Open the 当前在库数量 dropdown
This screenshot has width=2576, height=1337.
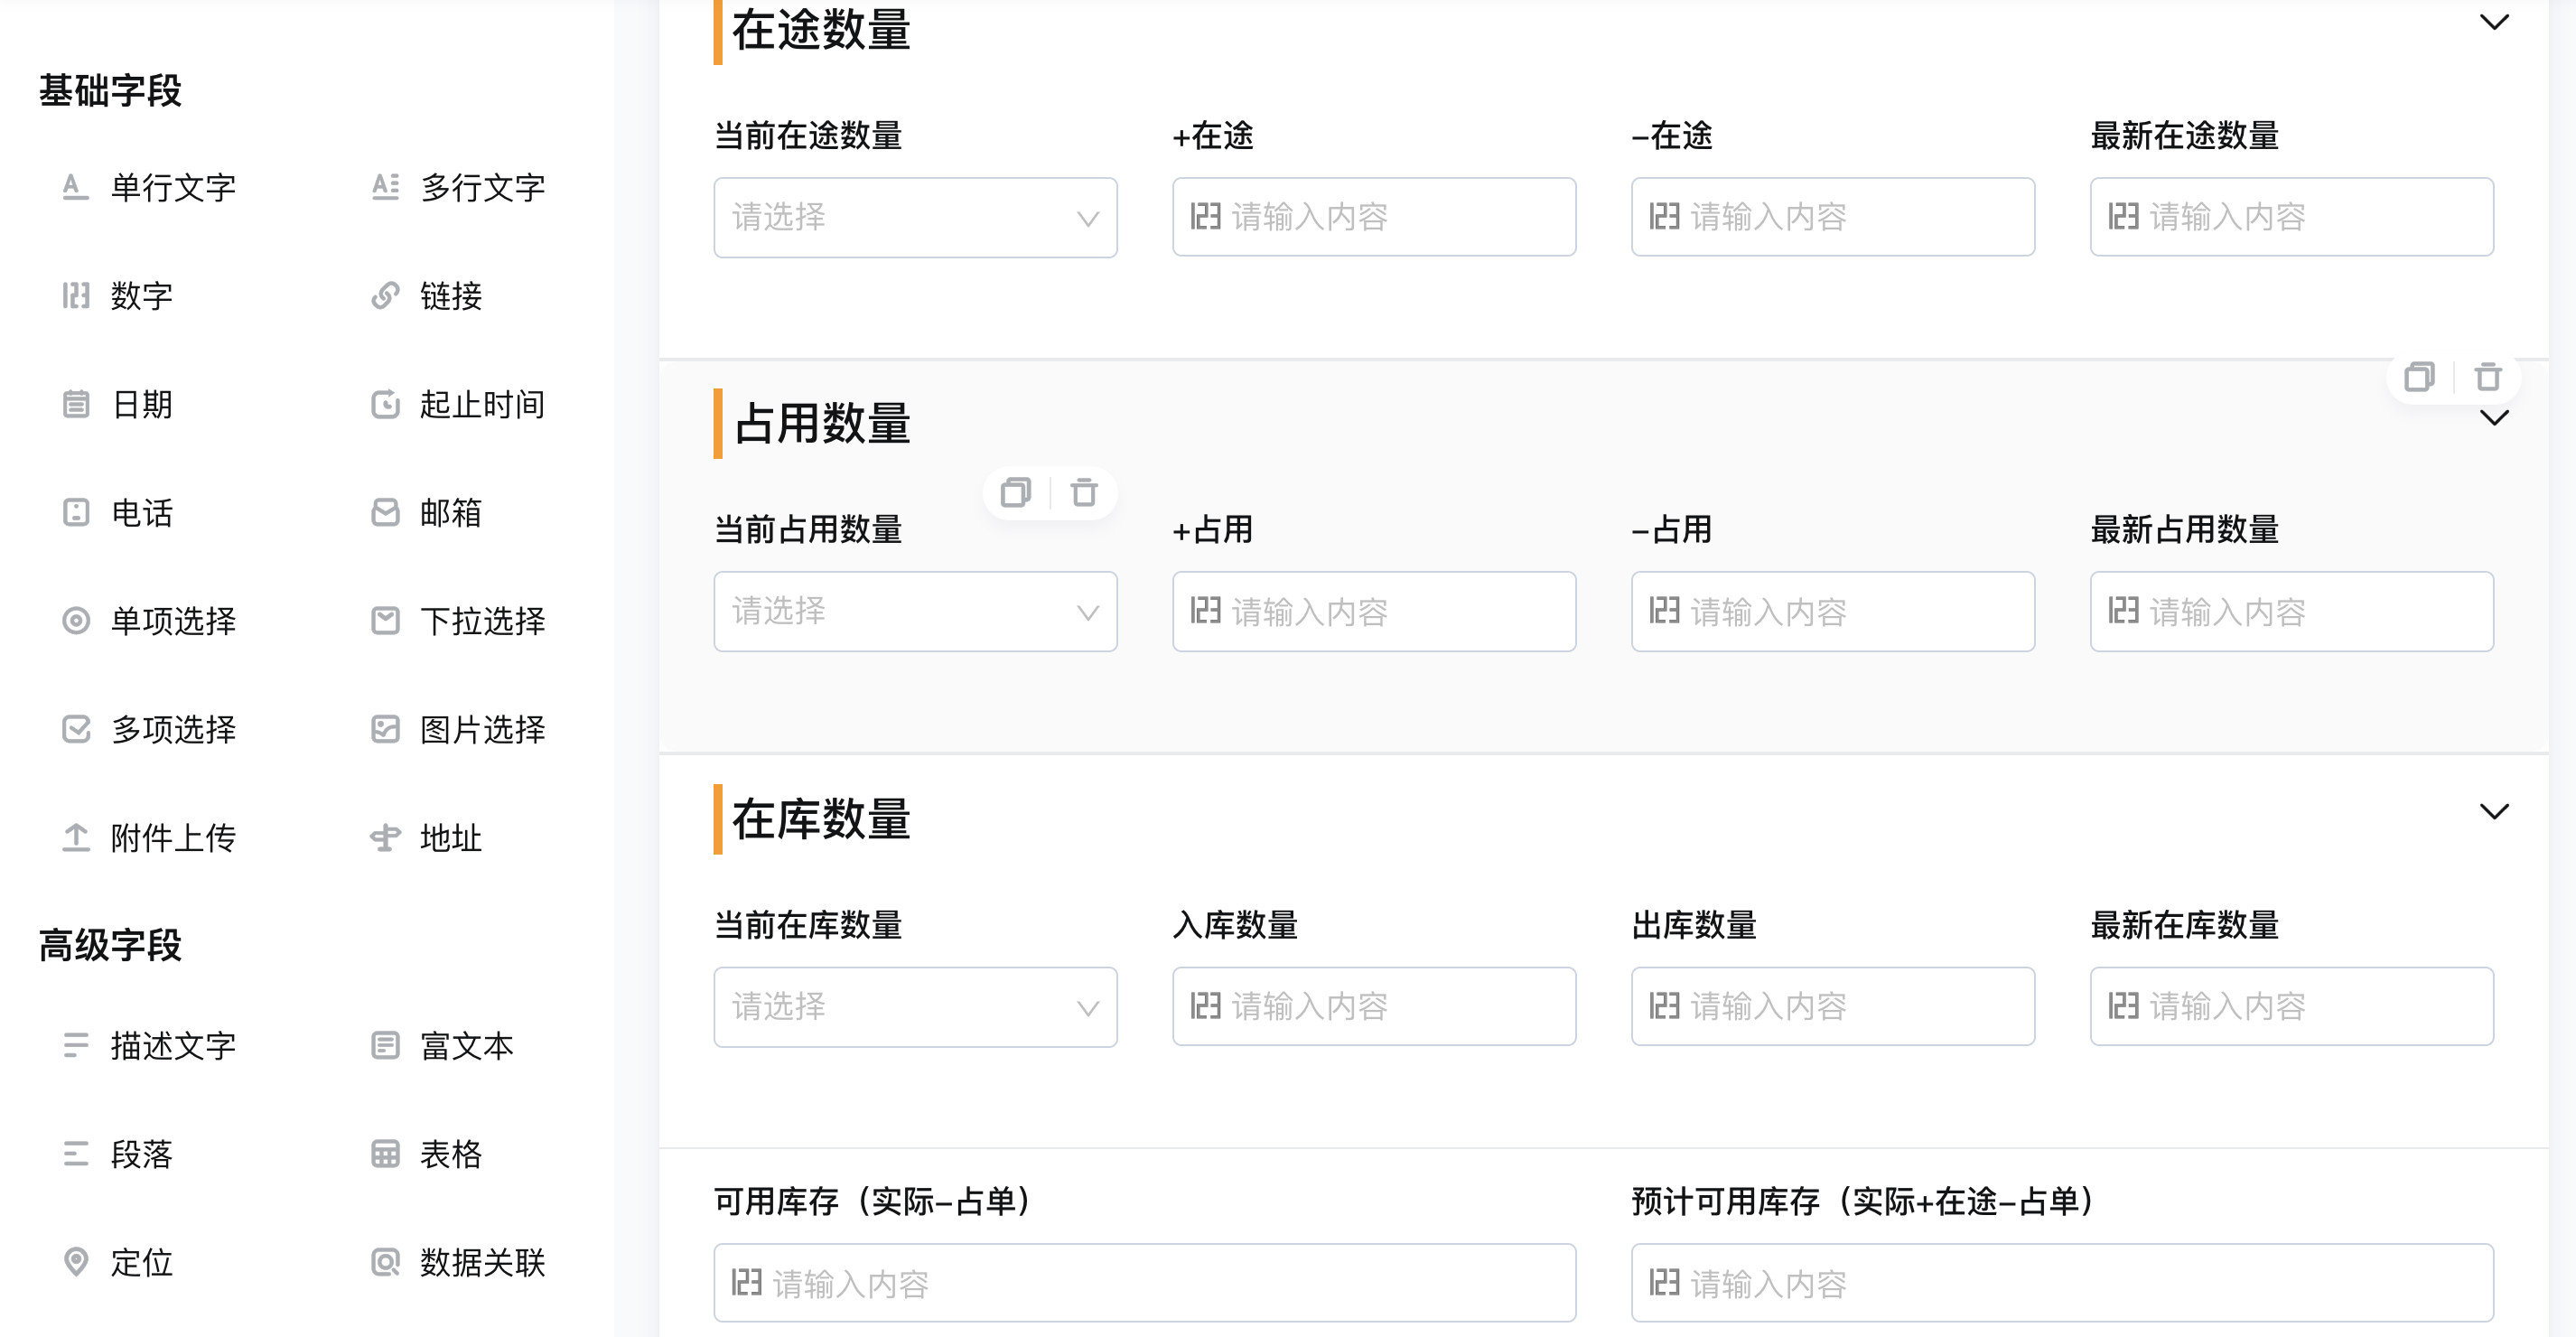(915, 1006)
